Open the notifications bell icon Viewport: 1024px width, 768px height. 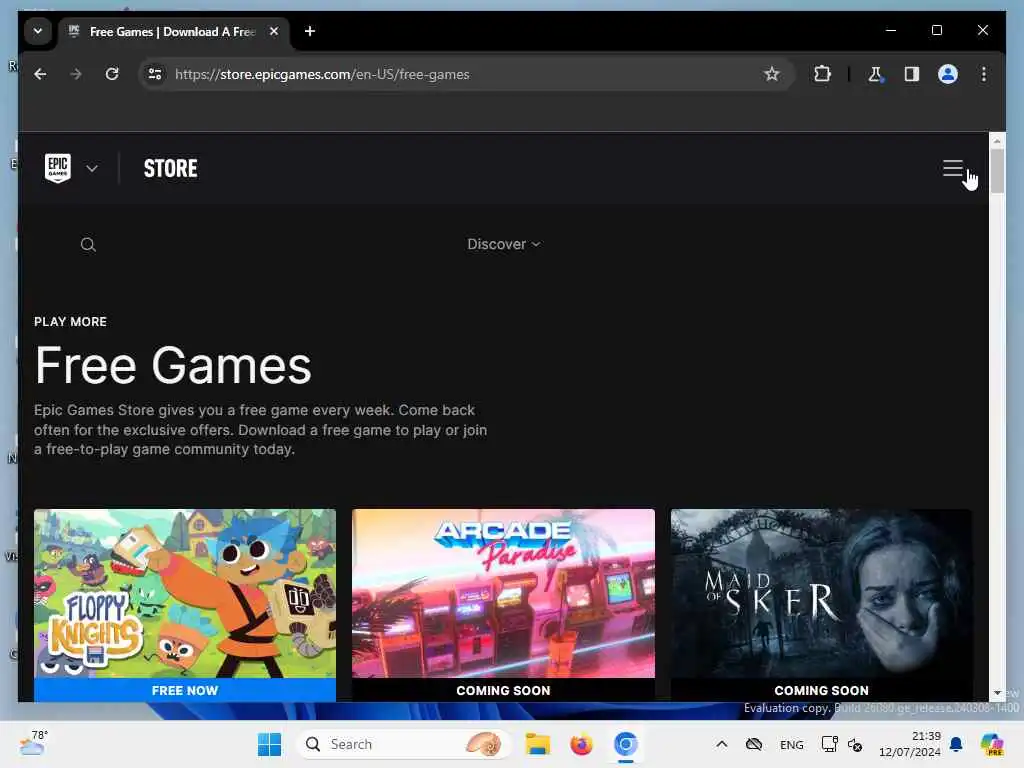click(956, 744)
